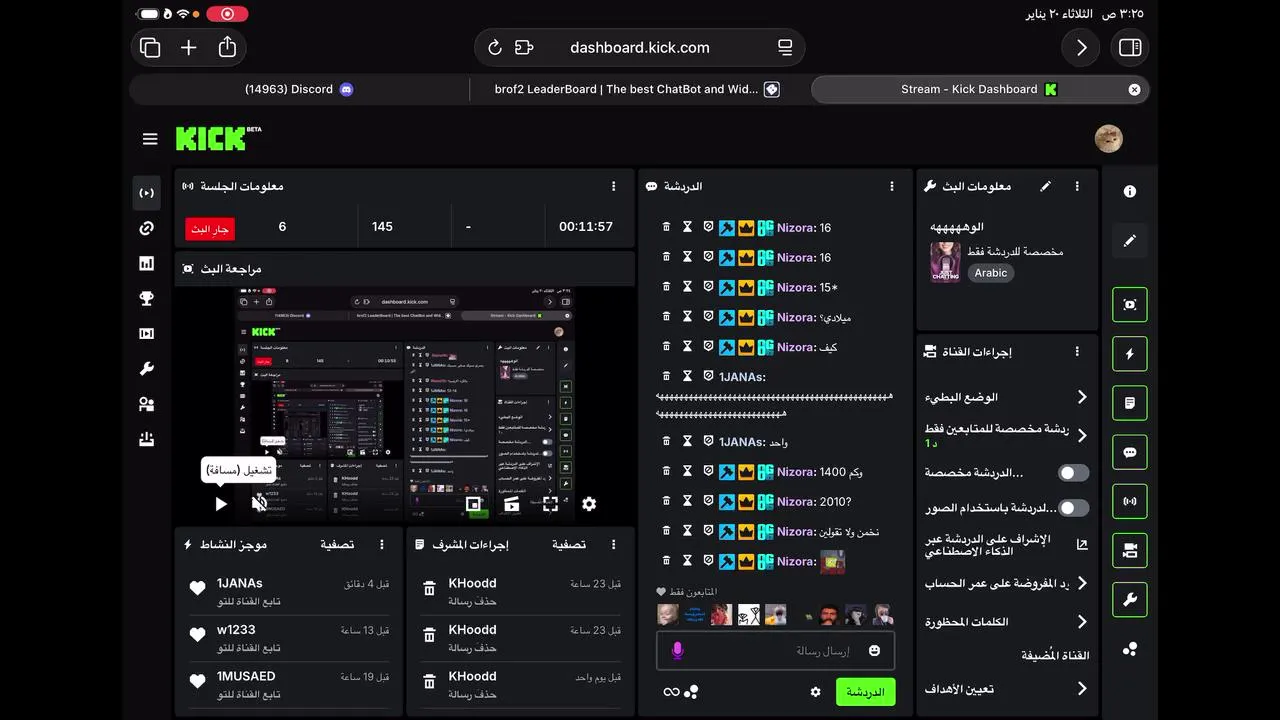The image size is (1280, 720).
Task: Switch to brof2 LeaderBoard browser tab
Action: (x=637, y=89)
